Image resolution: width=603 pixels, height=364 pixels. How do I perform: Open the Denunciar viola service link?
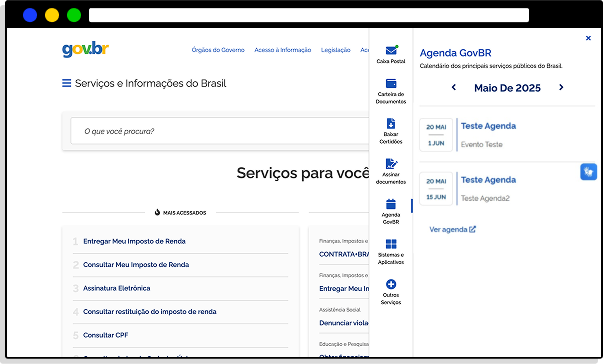[x=344, y=323]
